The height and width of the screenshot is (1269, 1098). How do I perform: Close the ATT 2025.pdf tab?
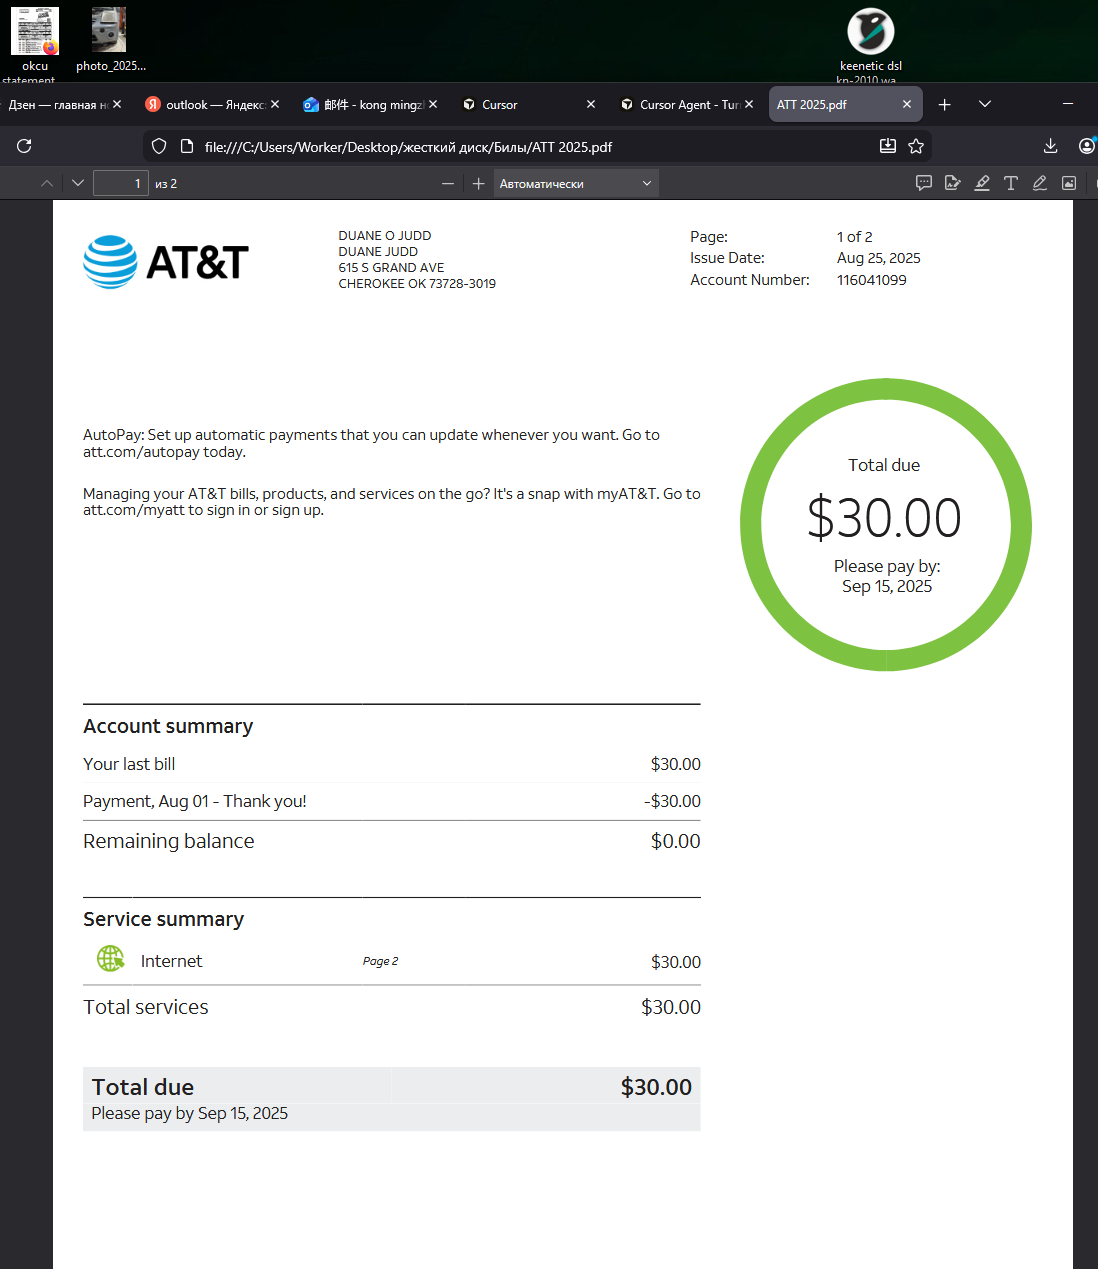(x=907, y=104)
